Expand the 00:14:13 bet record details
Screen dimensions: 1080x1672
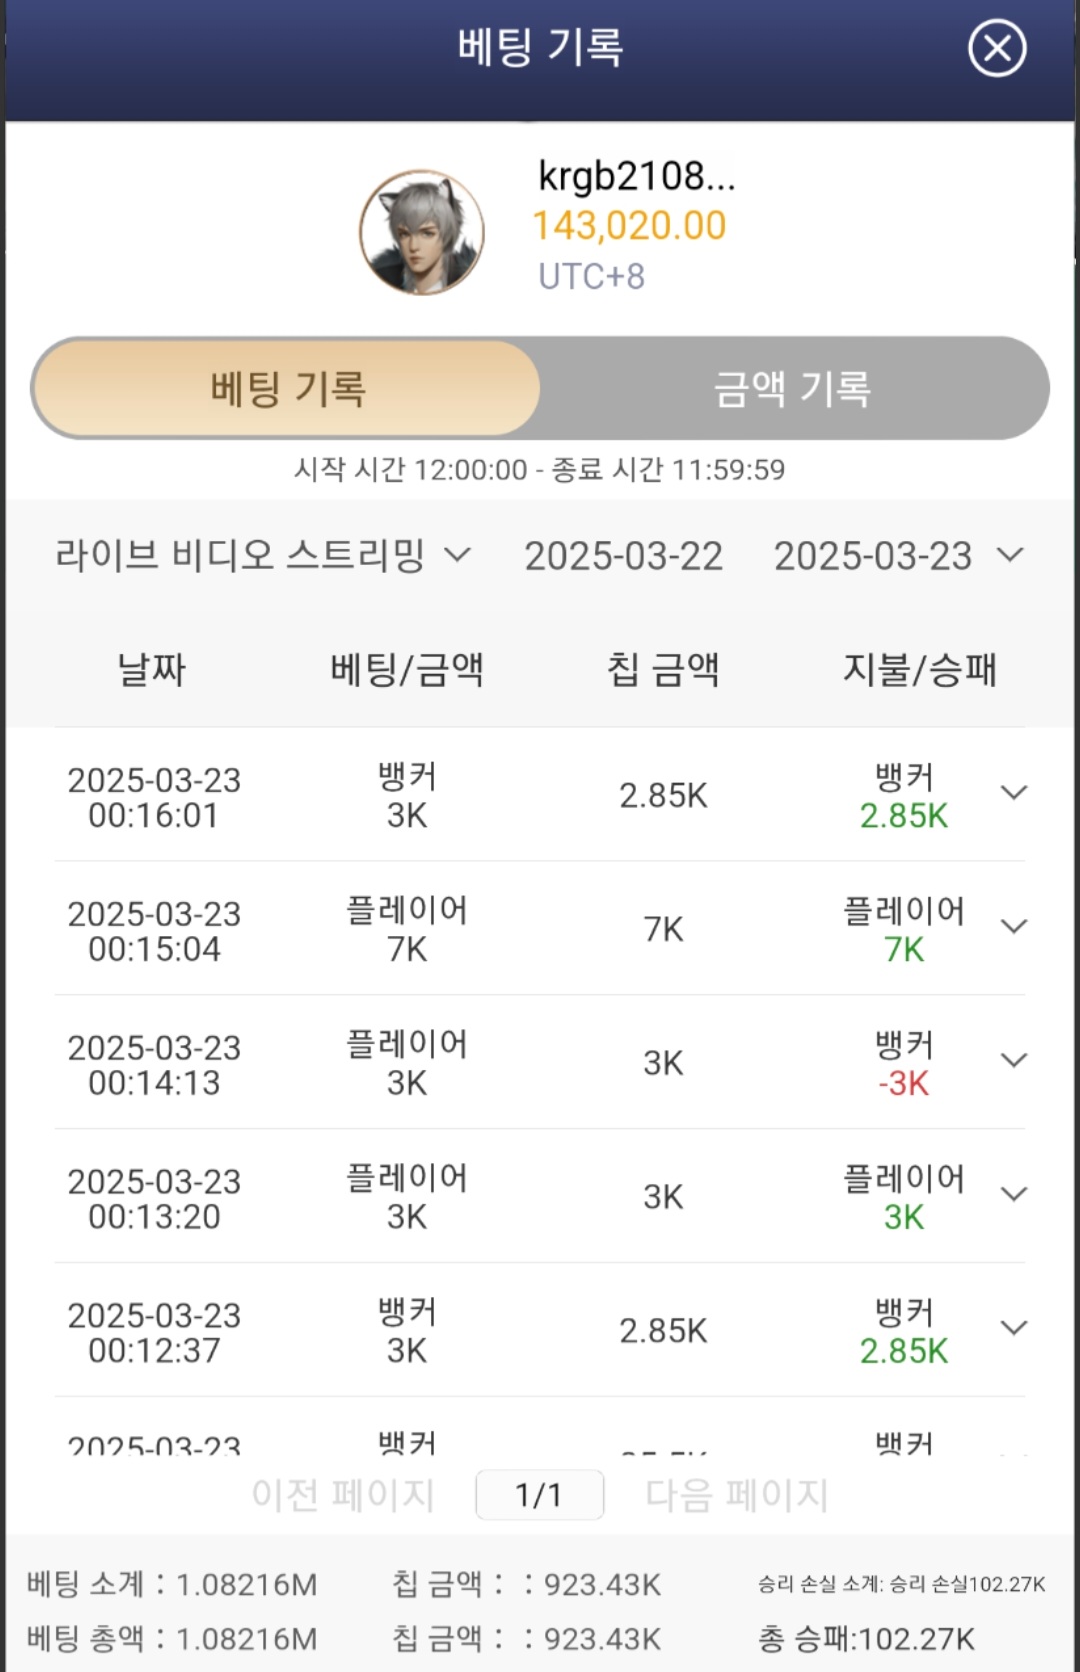click(x=1014, y=1061)
